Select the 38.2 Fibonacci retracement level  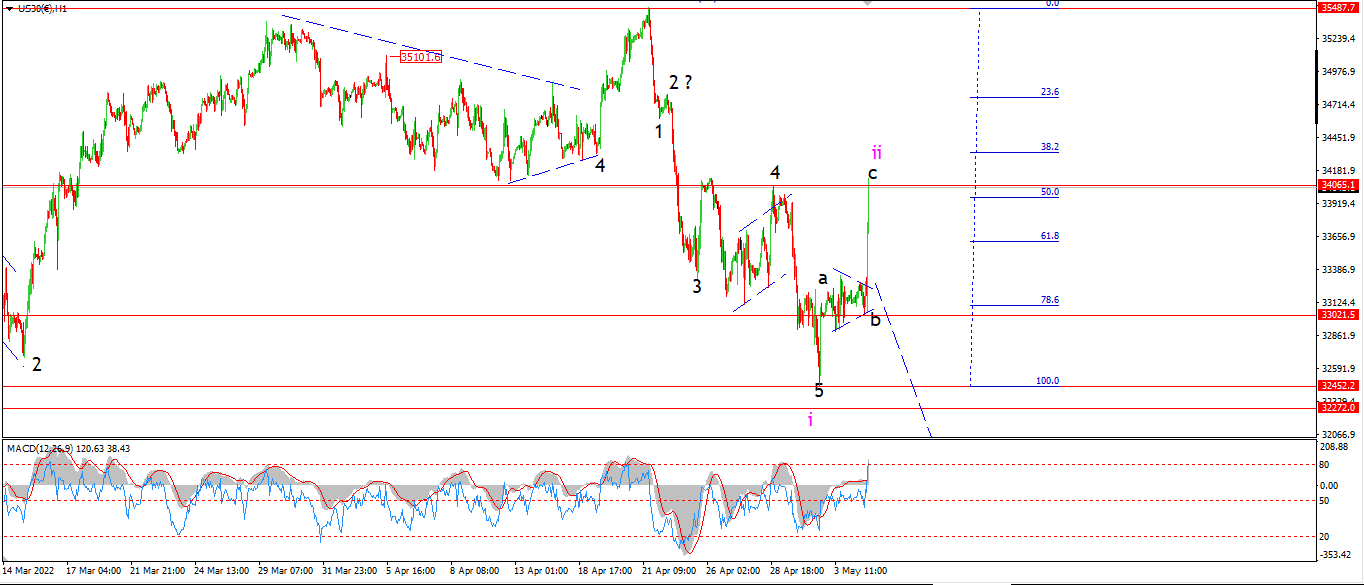tap(1049, 147)
